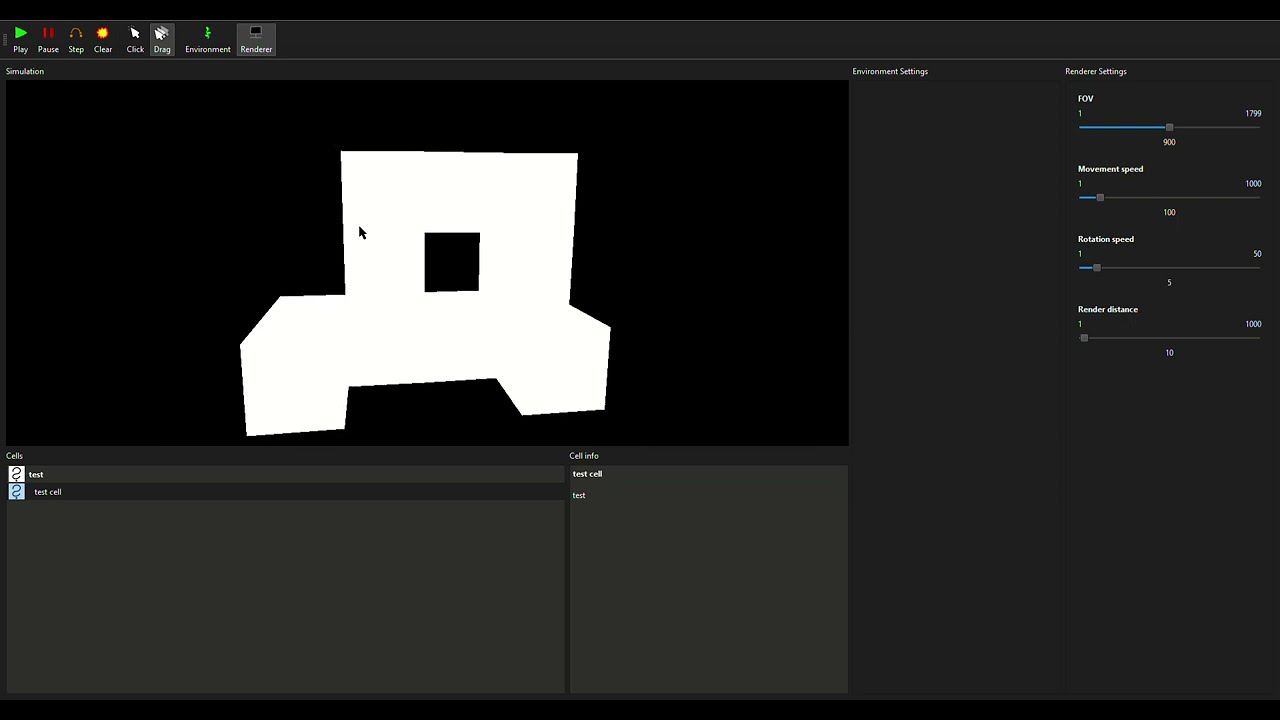
Task: Click the Cells panel title
Action: [14, 456]
